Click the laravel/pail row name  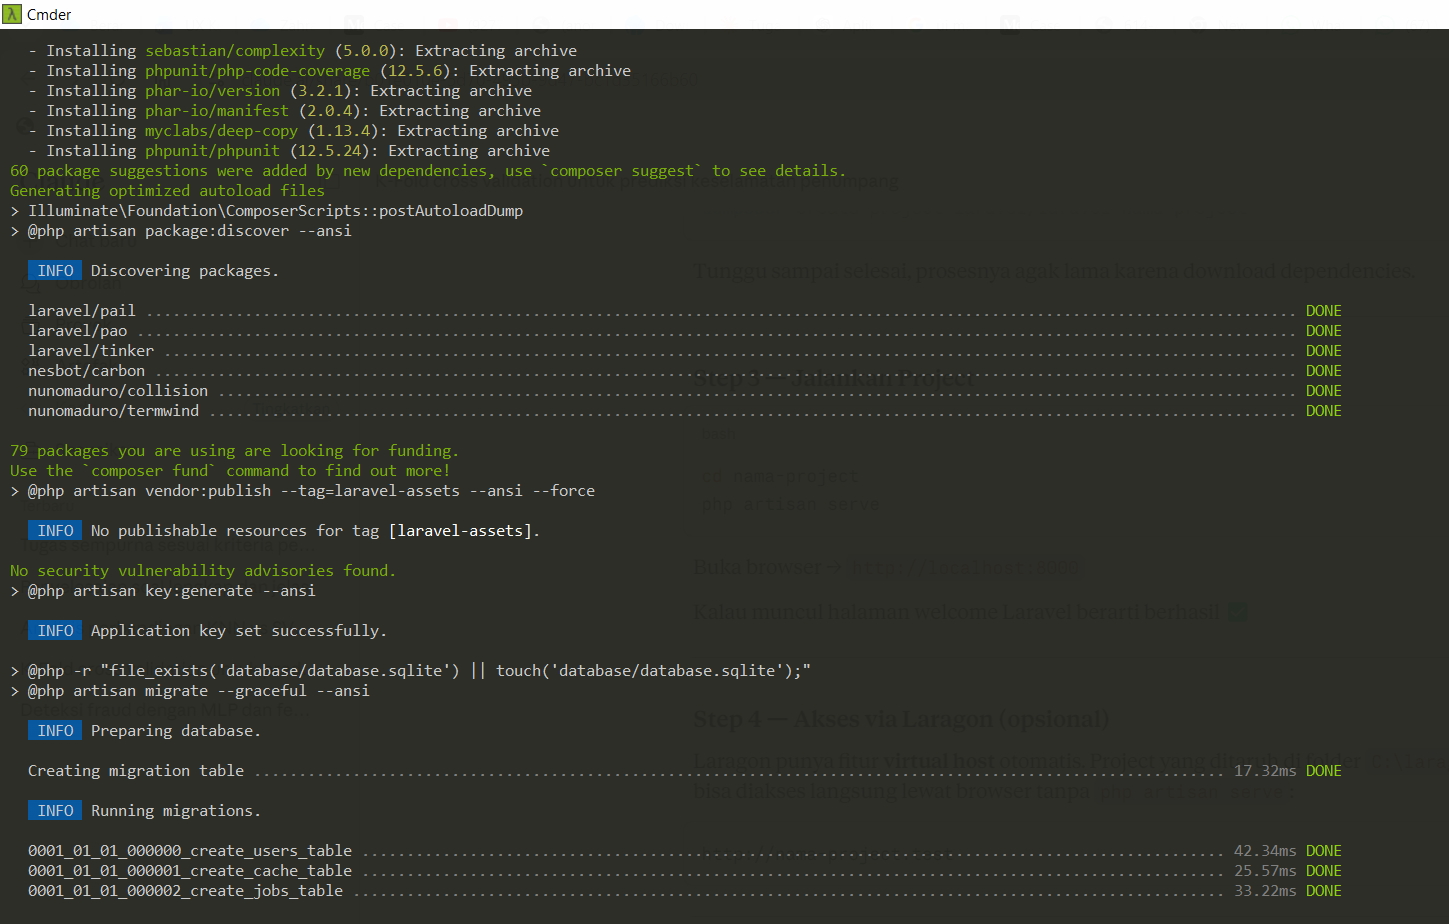click(82, 311)
